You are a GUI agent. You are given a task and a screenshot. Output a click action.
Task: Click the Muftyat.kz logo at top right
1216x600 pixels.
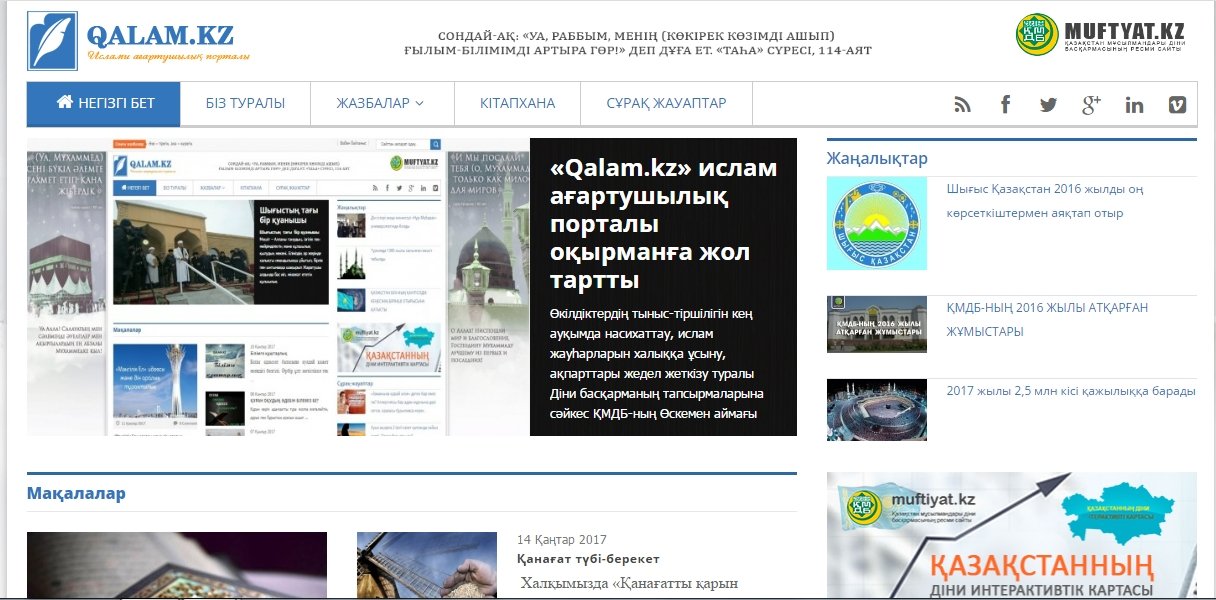[1101, 35]
